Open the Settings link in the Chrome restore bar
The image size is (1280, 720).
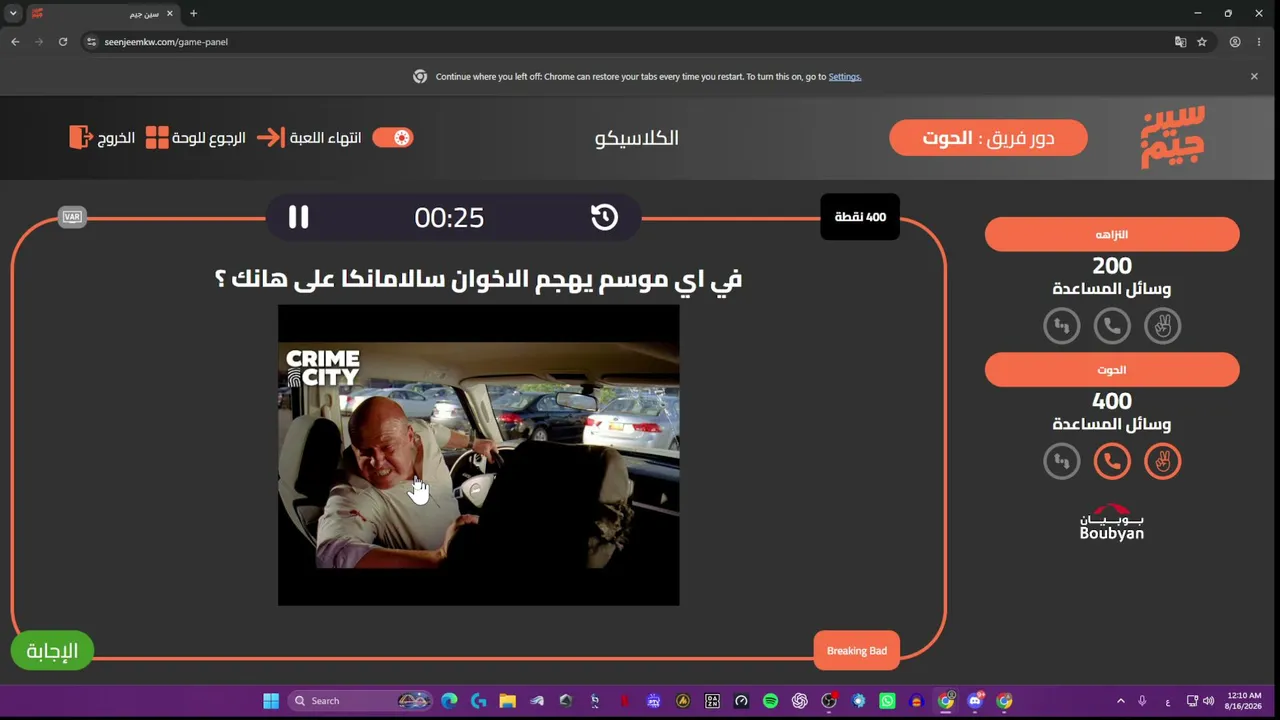[x=845, y=77]
